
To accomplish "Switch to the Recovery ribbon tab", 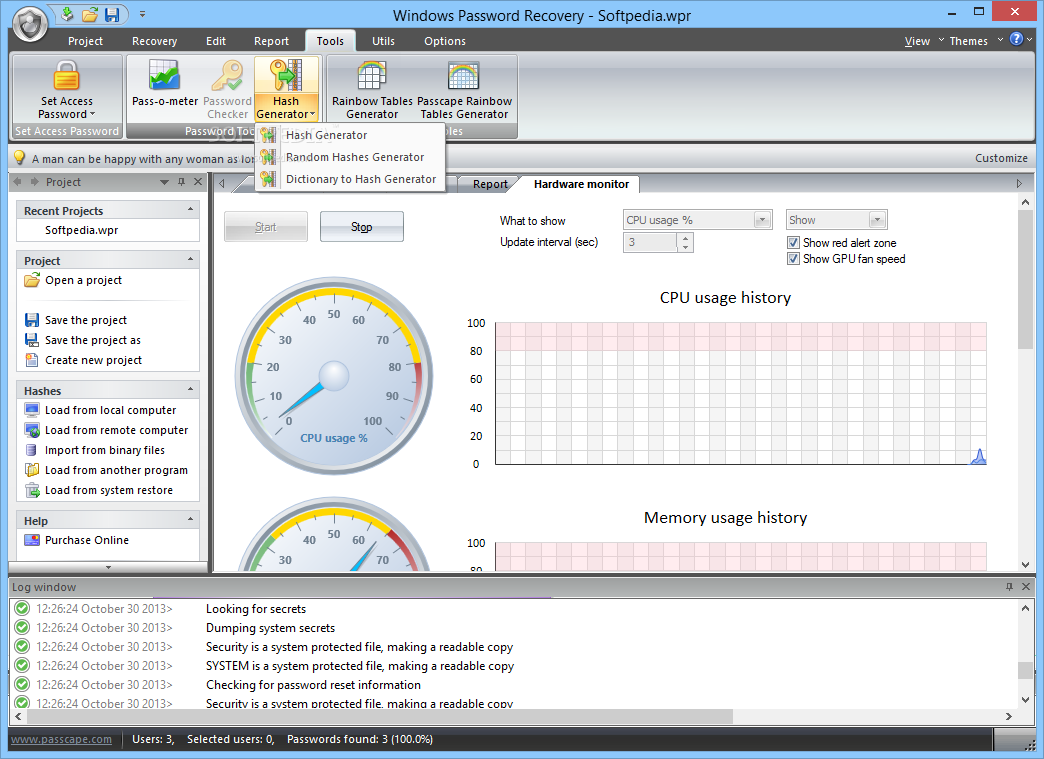I will pos(154,41).
